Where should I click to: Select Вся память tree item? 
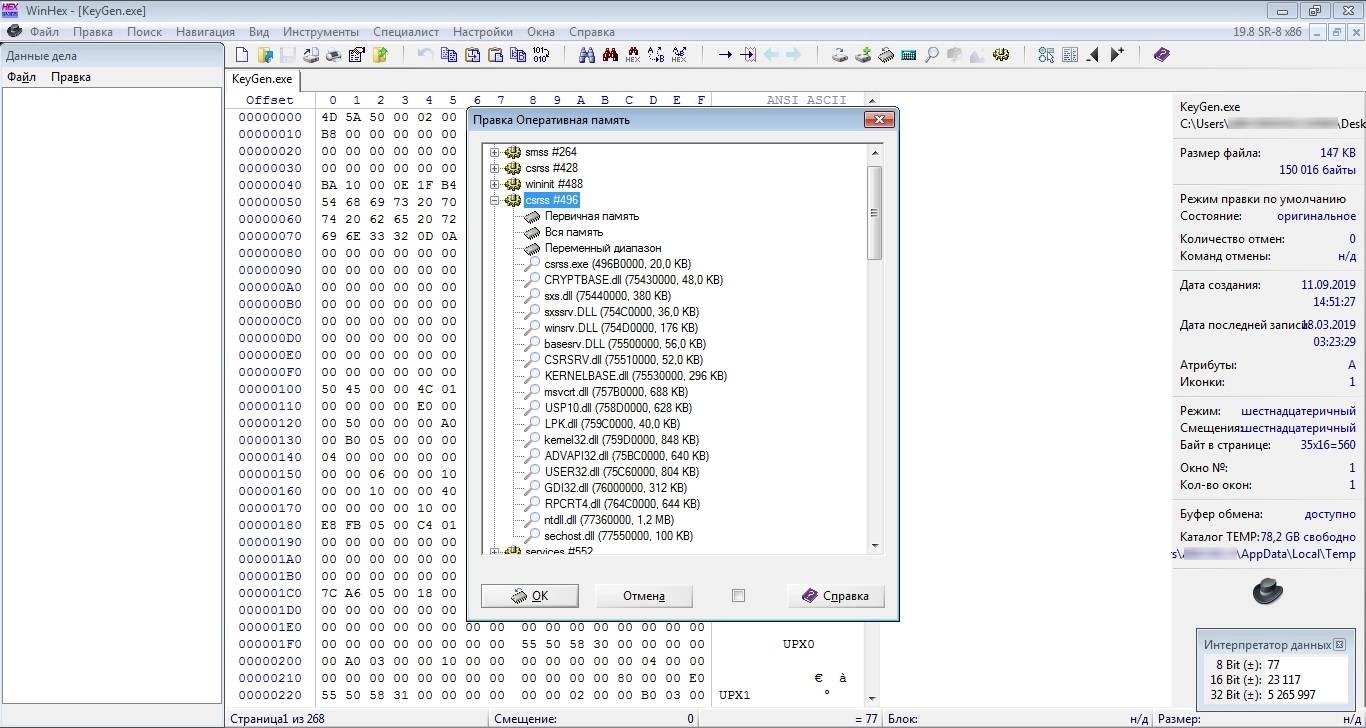click(573, 232)
